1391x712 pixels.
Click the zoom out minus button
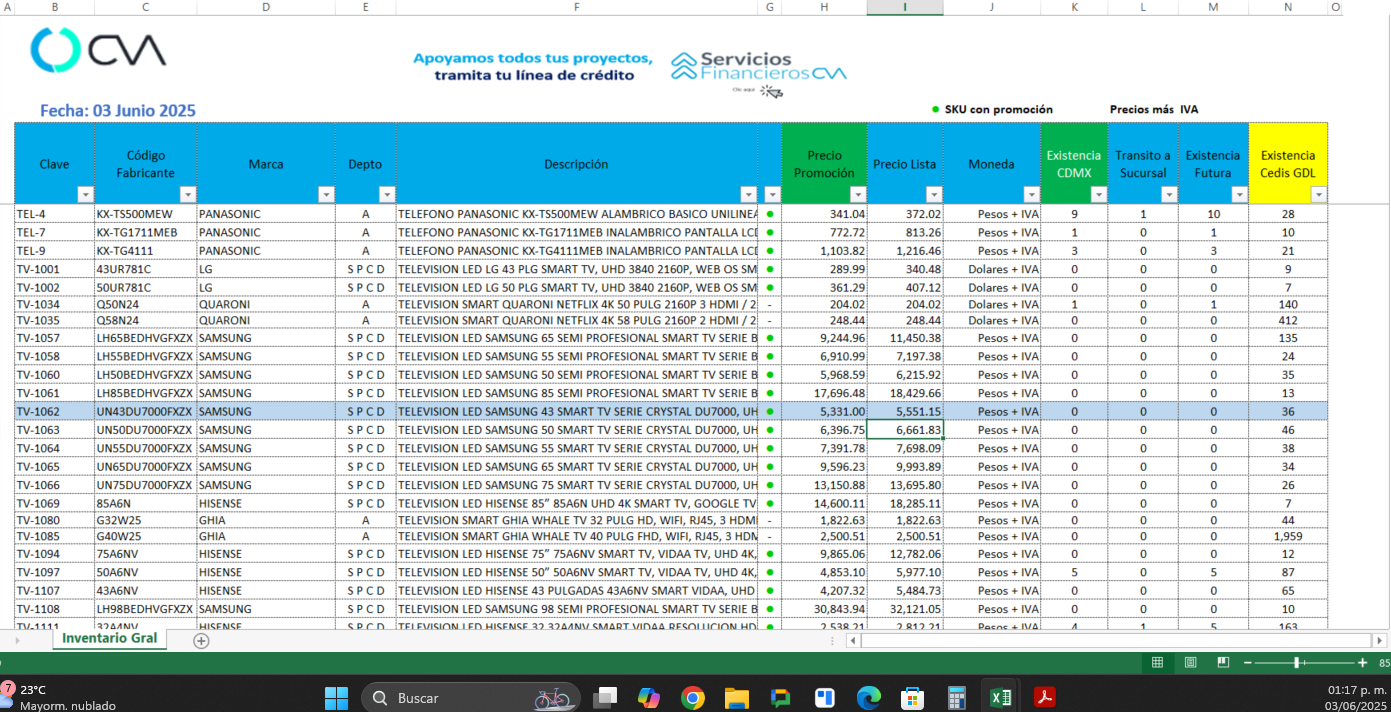pyautogui.click(x=1247, y=663)
